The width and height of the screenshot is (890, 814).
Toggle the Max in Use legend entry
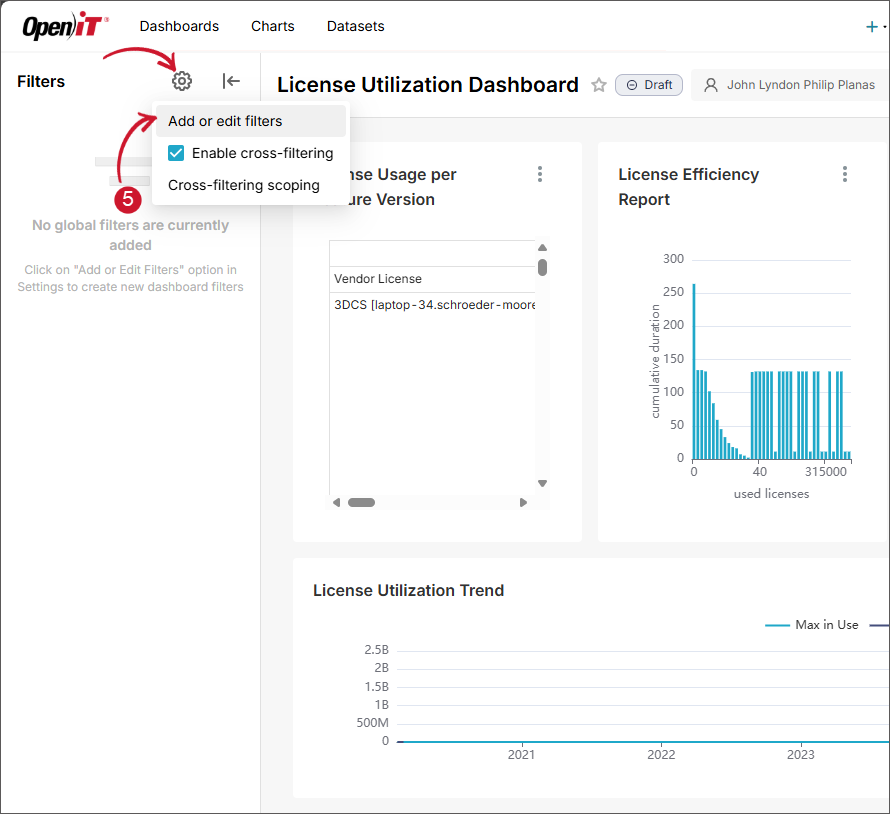pyautogui.click(x=812, y=625)
